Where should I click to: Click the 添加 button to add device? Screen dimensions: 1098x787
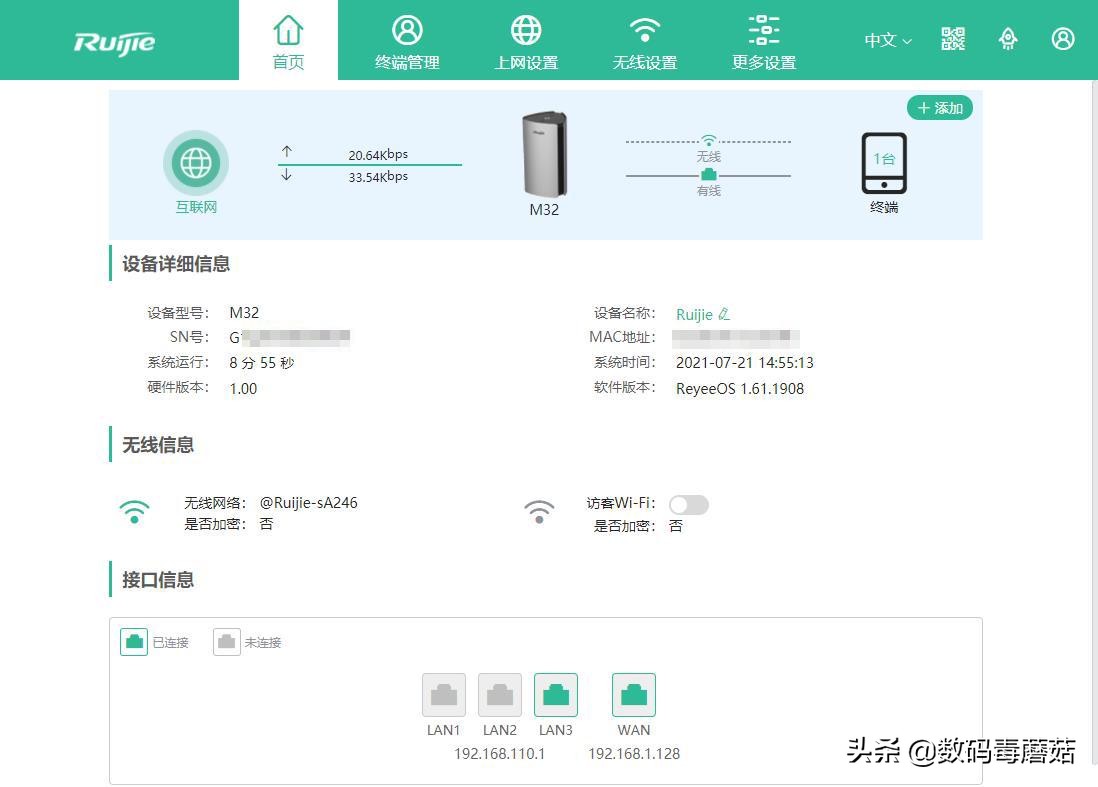coord(938,107)
